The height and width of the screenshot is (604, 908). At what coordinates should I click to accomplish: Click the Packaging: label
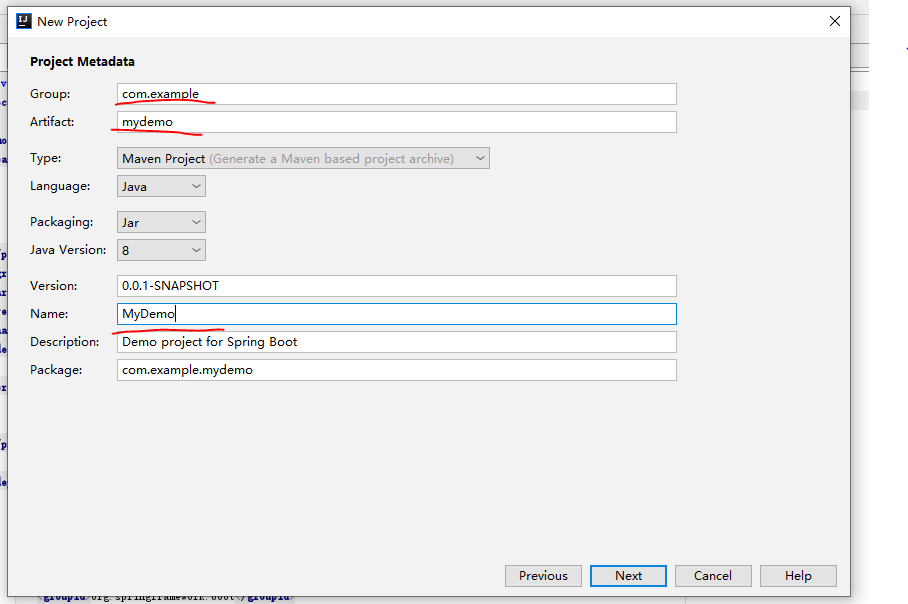click(x=61, y=222)
